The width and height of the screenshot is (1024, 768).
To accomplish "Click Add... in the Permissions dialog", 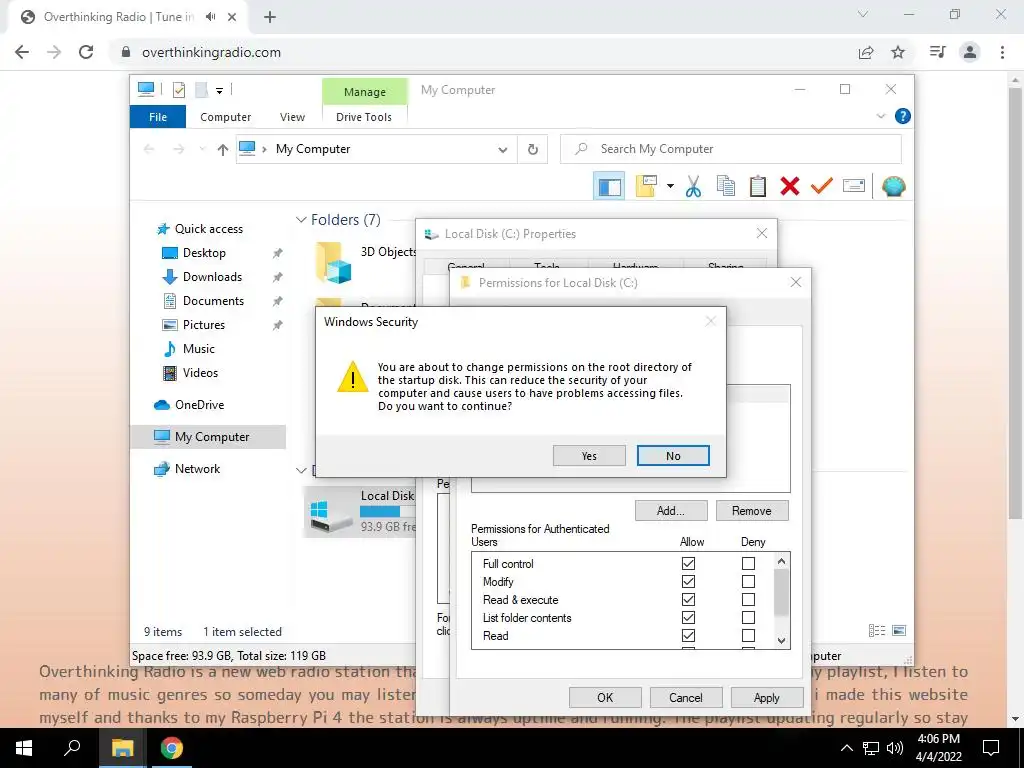I will pyautogui.click(x=671, y=511).
